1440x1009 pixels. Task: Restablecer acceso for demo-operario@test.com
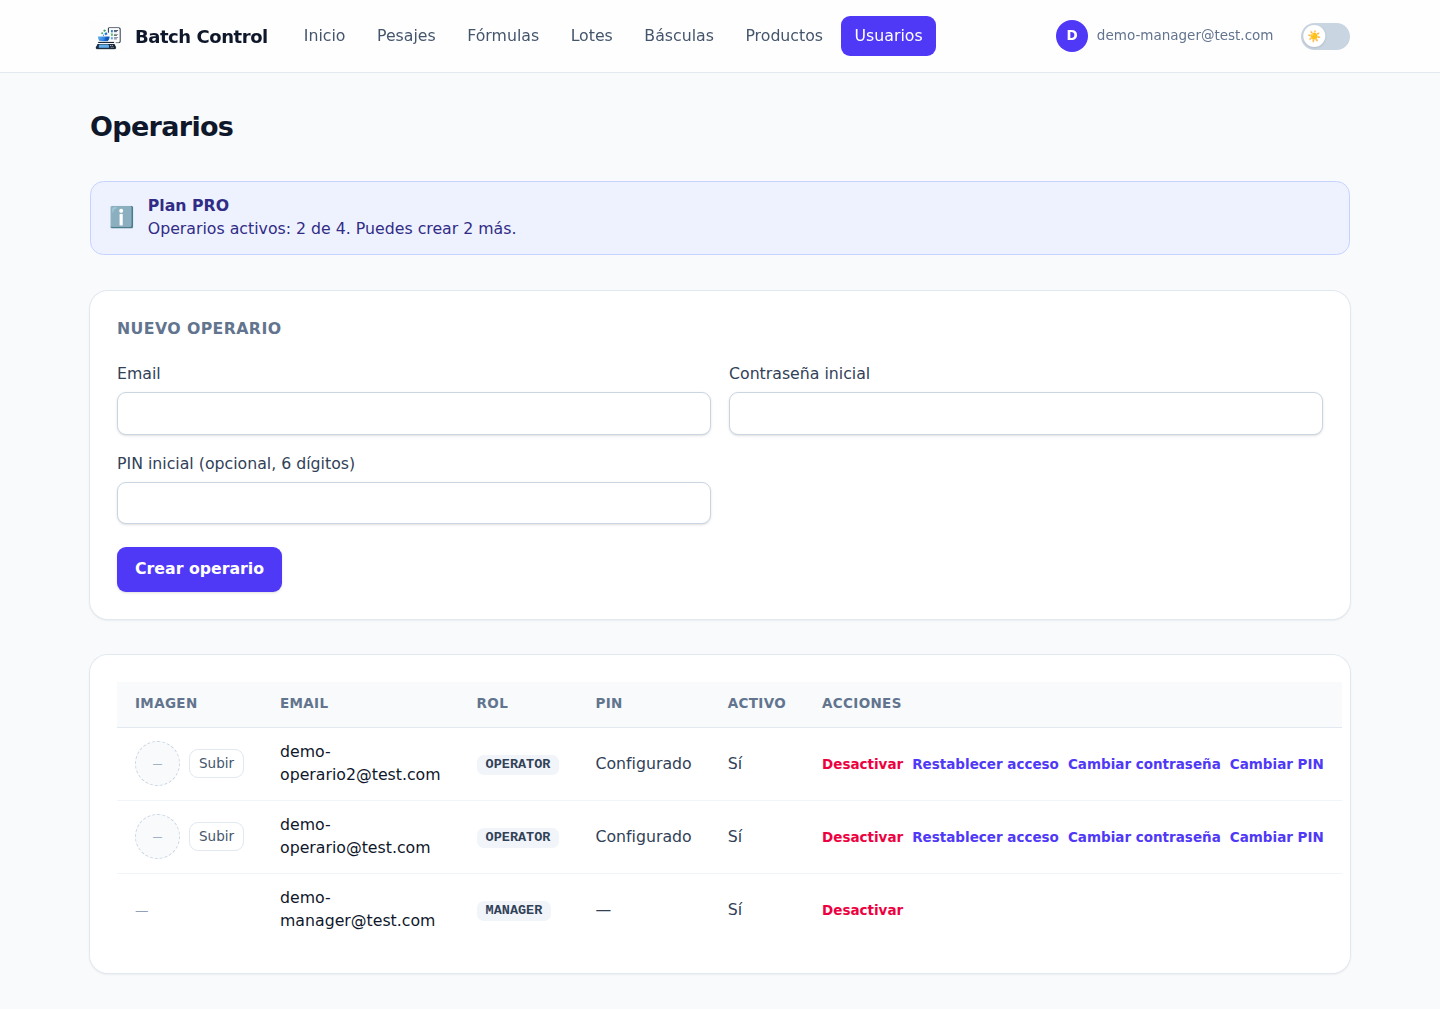985,837
